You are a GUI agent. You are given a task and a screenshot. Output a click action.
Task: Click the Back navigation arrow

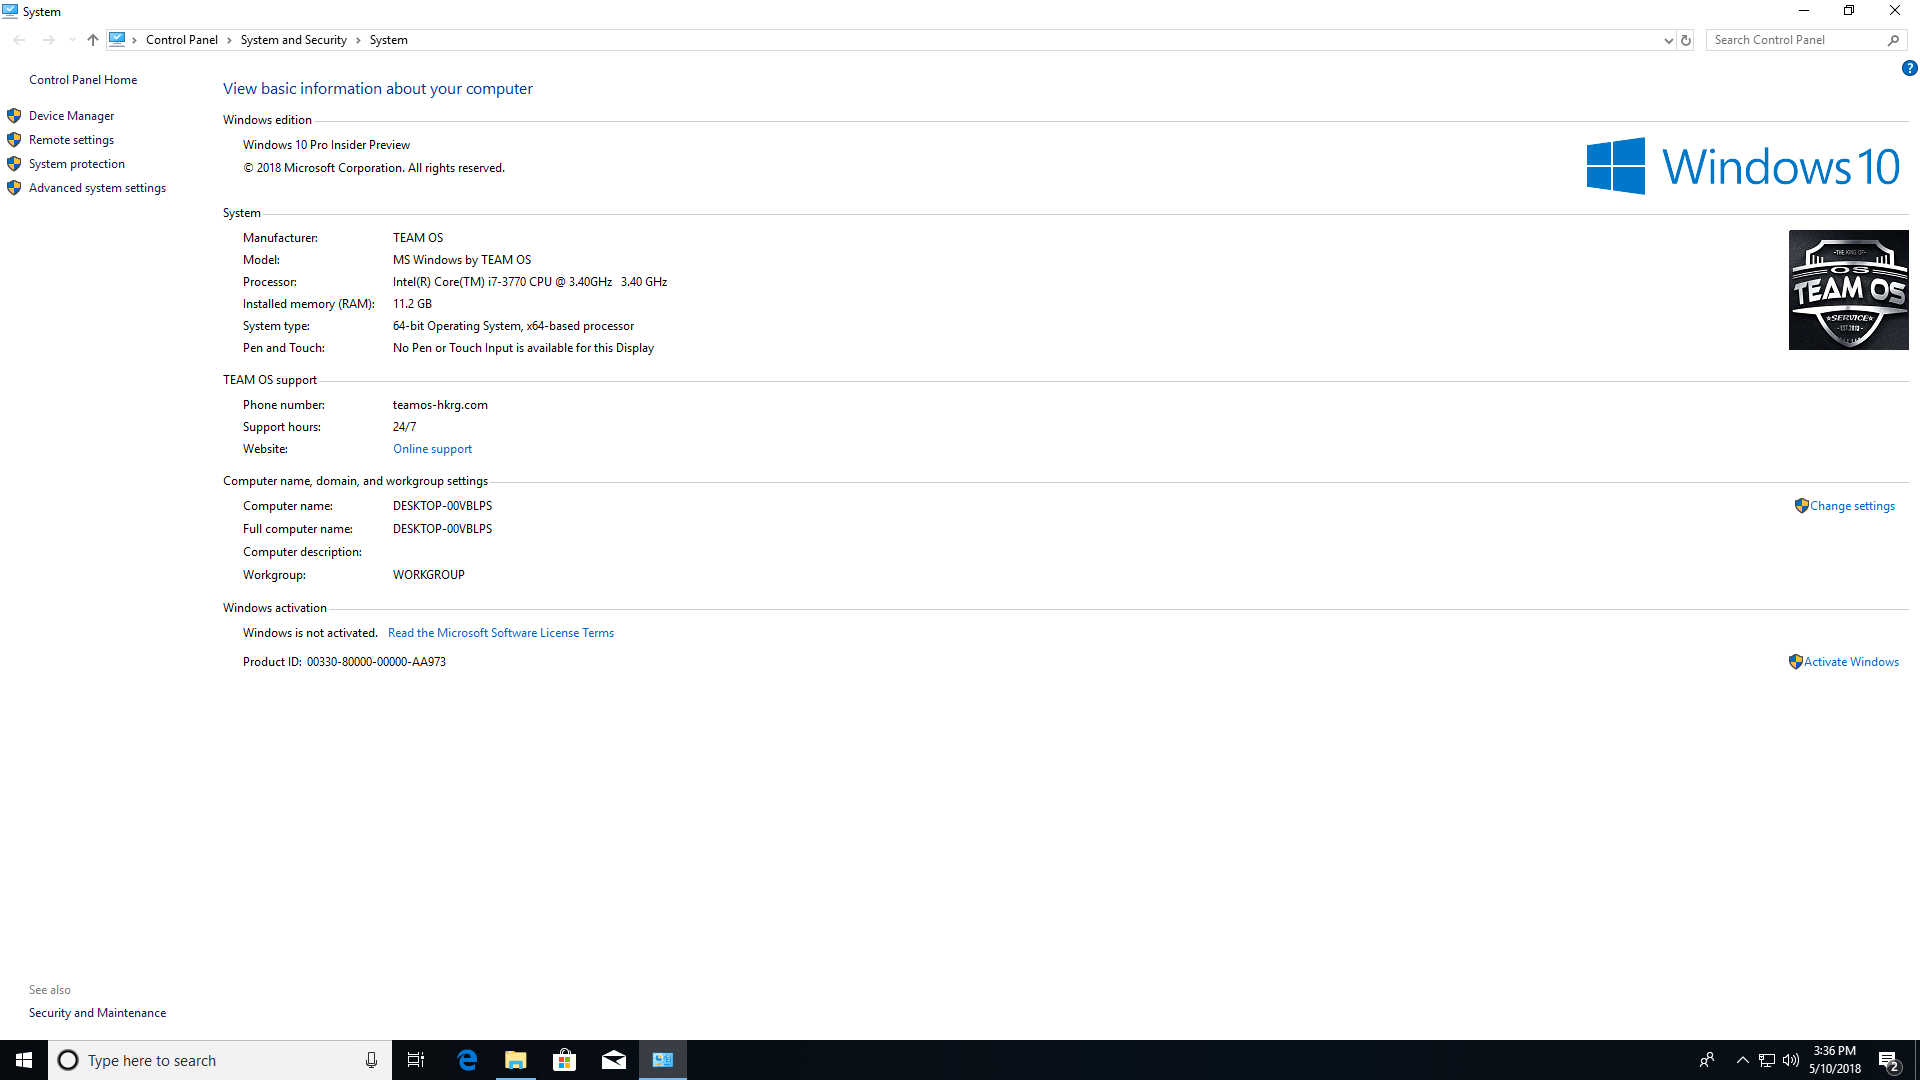[19, 40]
